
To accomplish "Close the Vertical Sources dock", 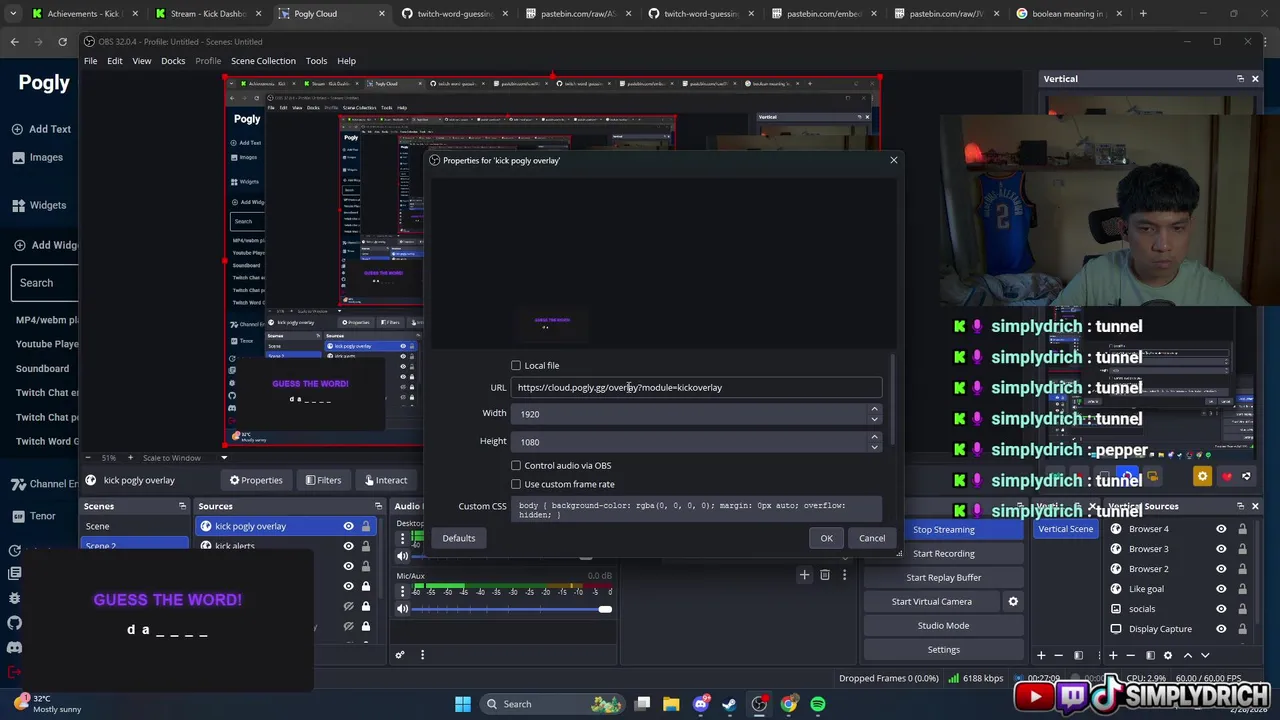I will click(1255, 506).
